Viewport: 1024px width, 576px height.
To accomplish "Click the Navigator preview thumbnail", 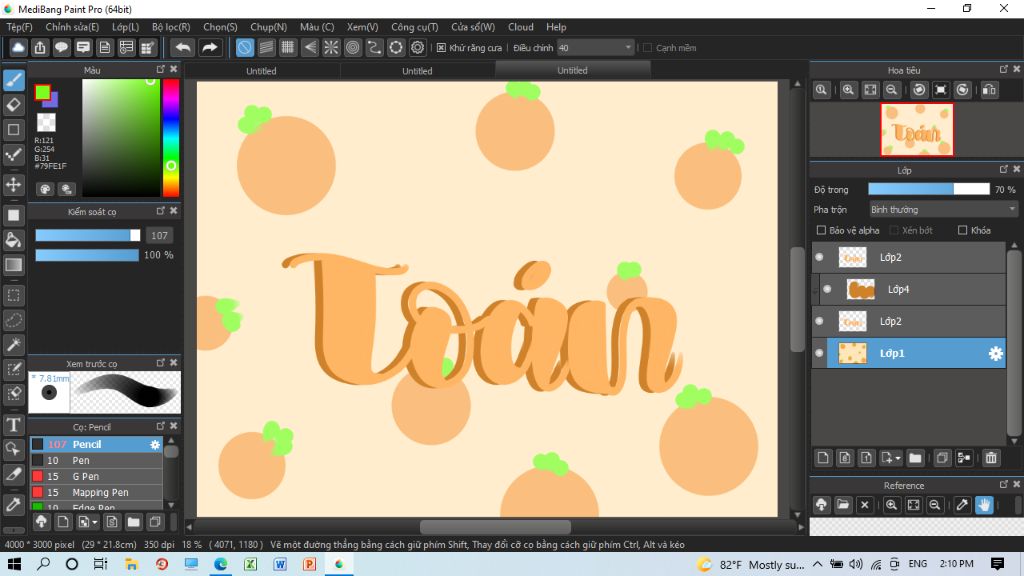I will tap(917, 129).
